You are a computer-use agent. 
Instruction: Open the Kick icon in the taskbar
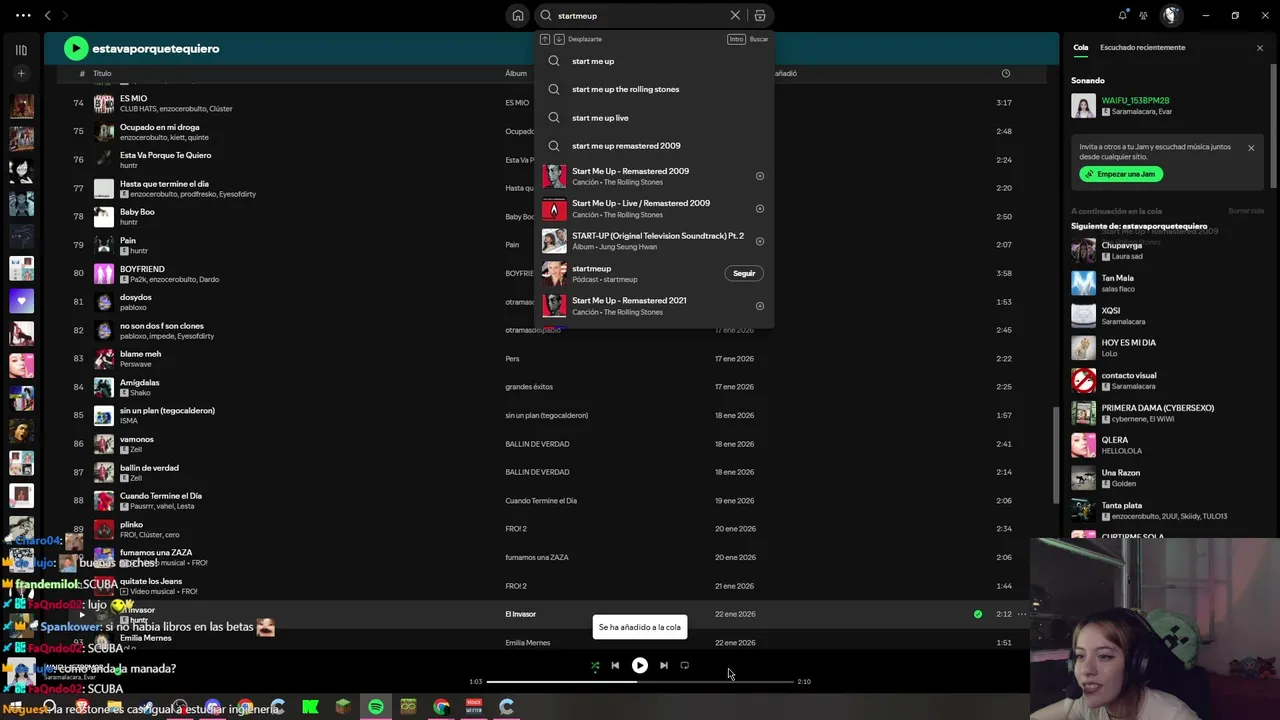point(310,707)
